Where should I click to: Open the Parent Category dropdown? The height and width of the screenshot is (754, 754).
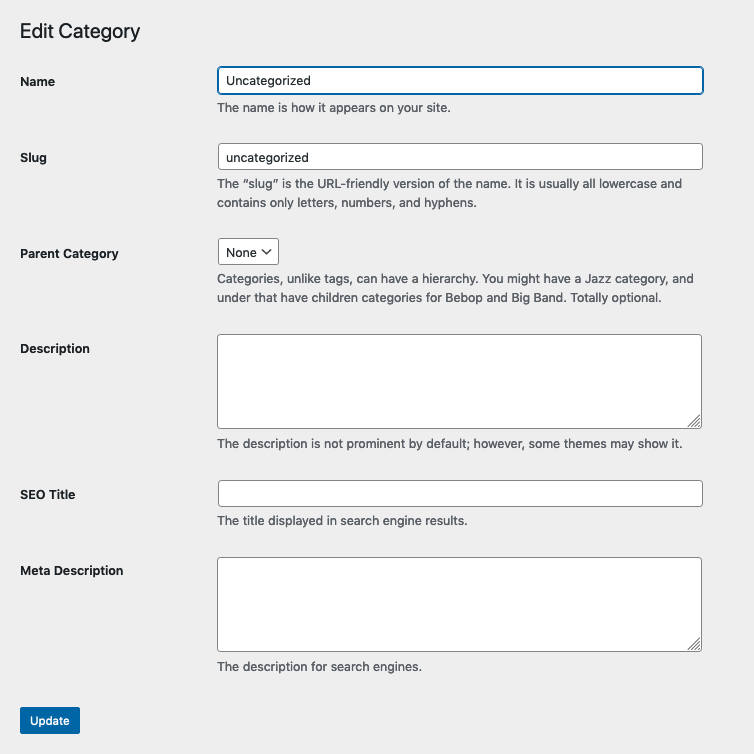tap(248, 253)
